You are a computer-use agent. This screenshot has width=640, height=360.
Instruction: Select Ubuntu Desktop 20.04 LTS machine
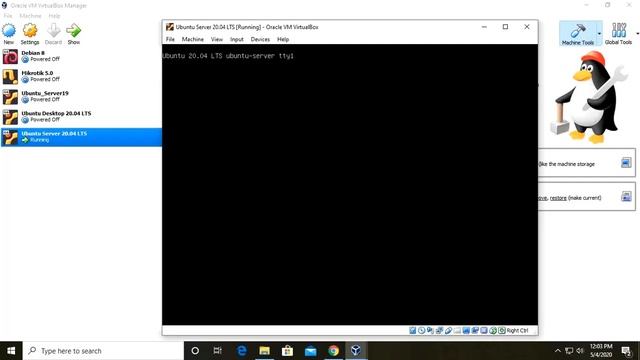81,117
